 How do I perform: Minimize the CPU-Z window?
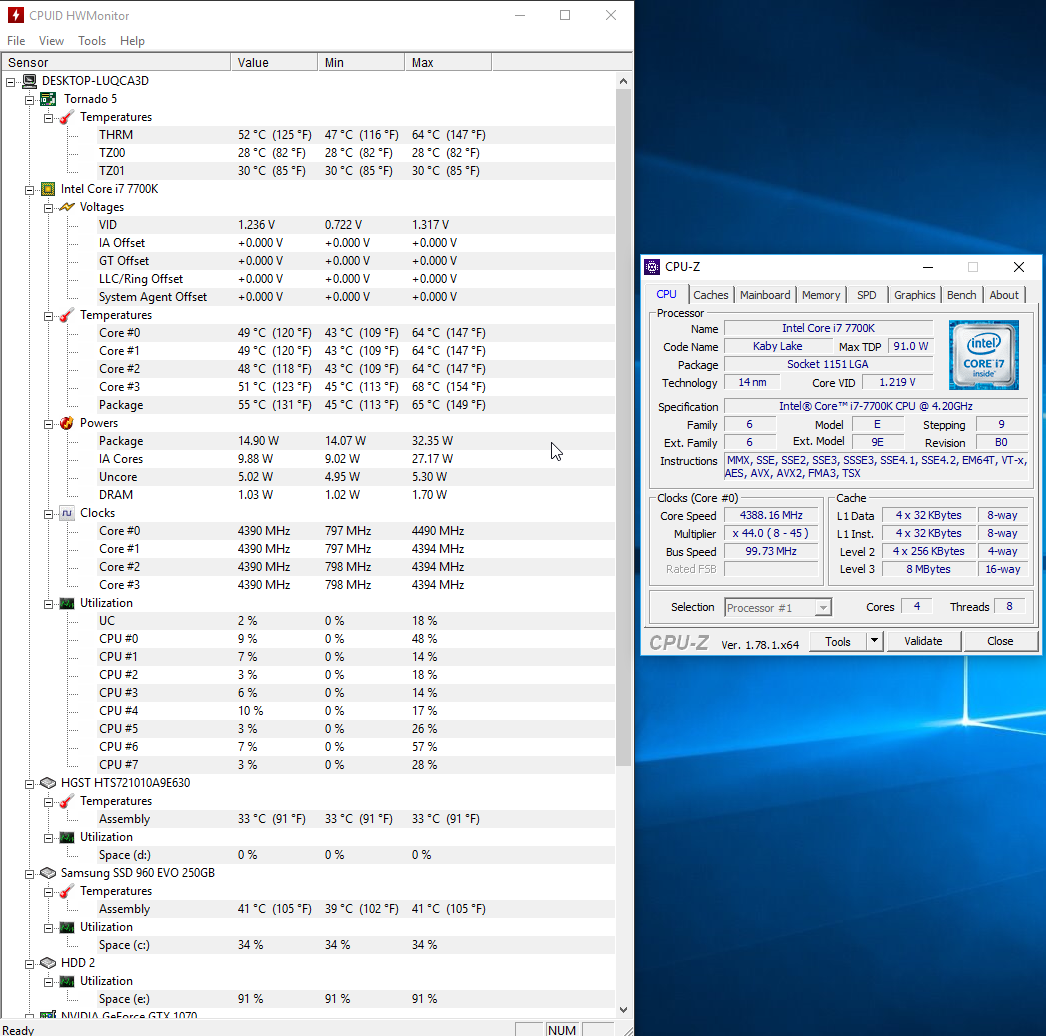927,268
